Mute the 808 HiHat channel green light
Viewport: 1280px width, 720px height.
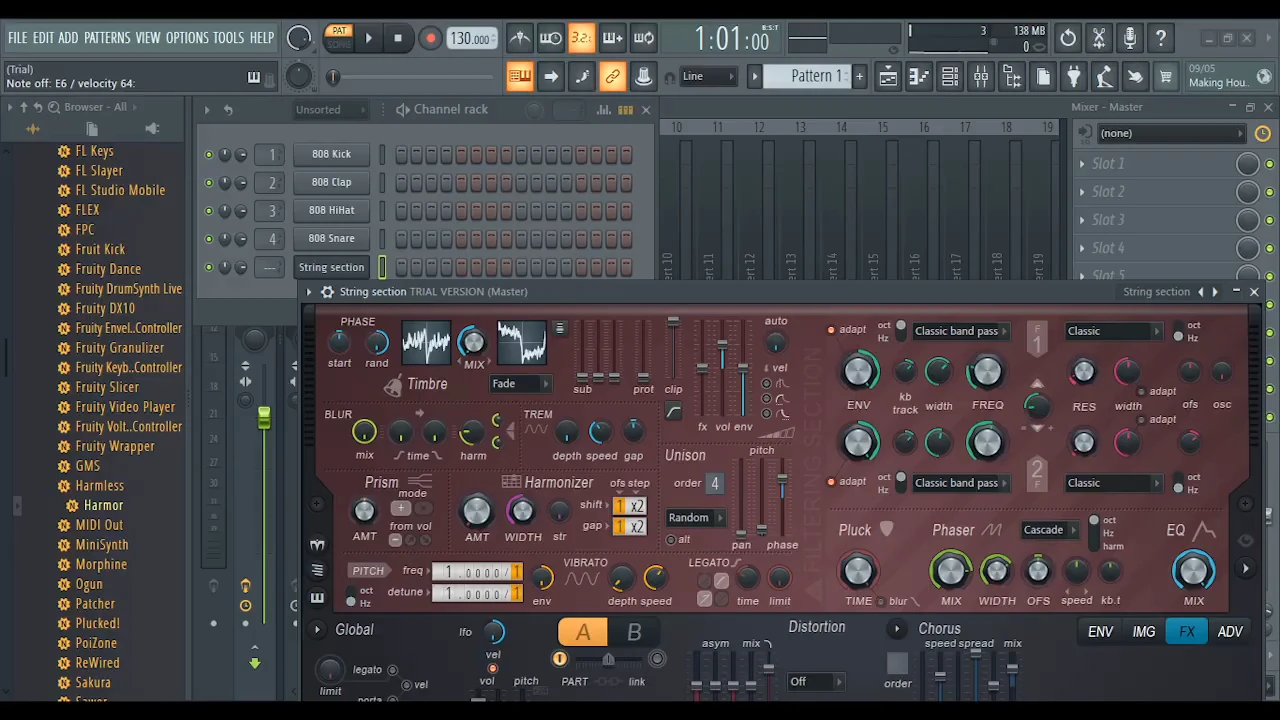(209, 211)
